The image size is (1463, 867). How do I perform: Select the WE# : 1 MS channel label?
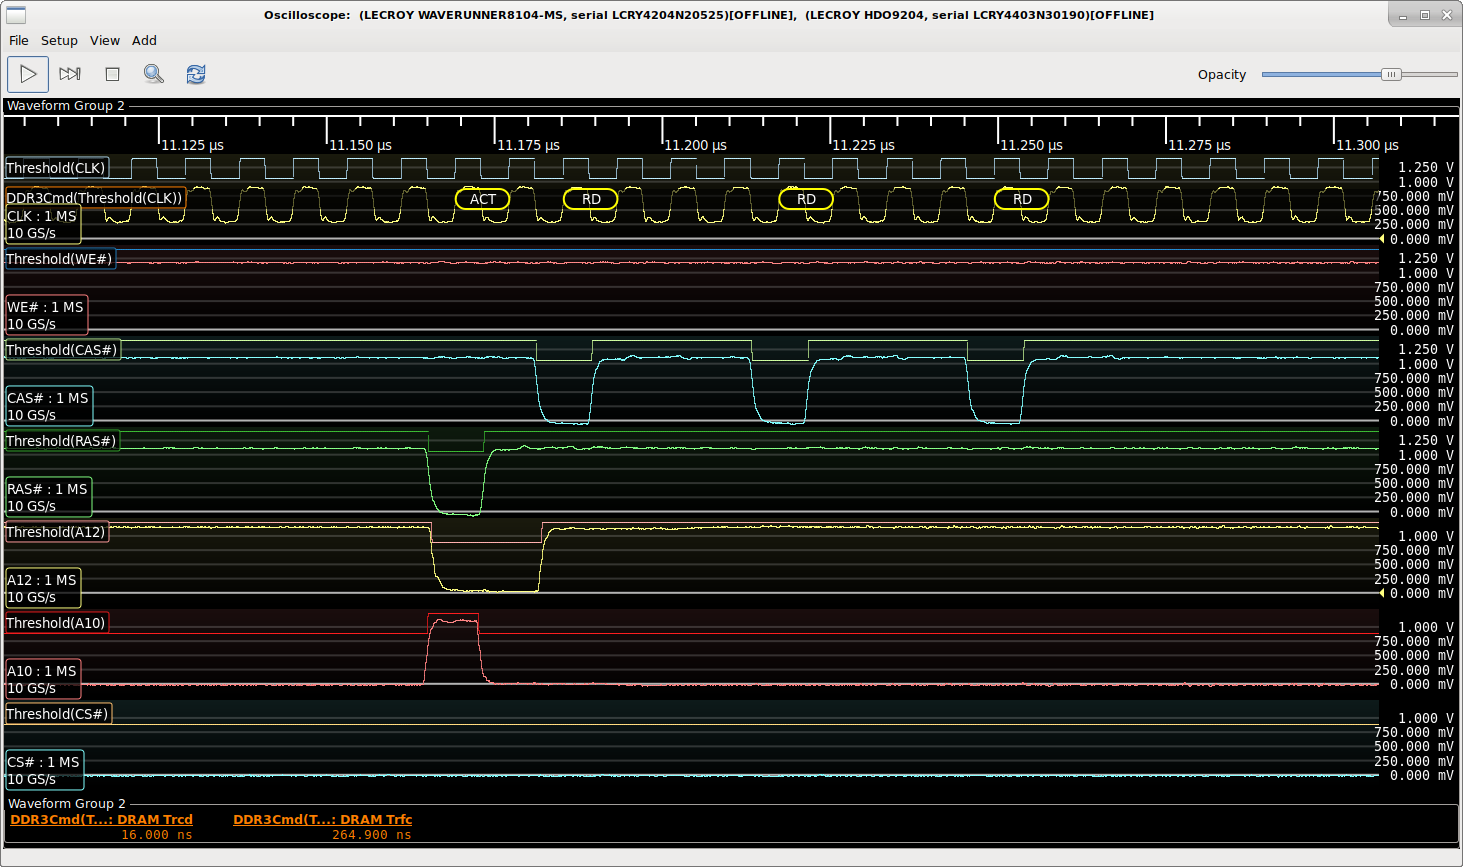tap(46, 315)
